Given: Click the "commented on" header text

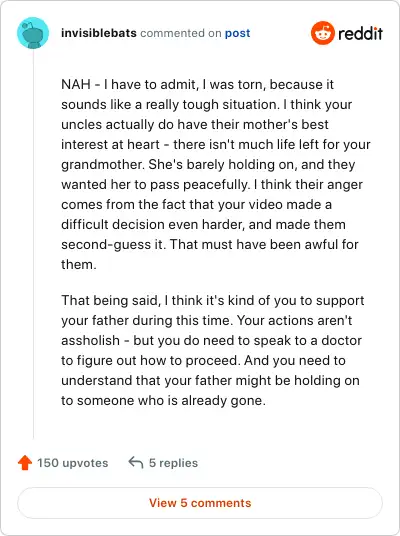Looking at the screenshot, I should point(181,33).
